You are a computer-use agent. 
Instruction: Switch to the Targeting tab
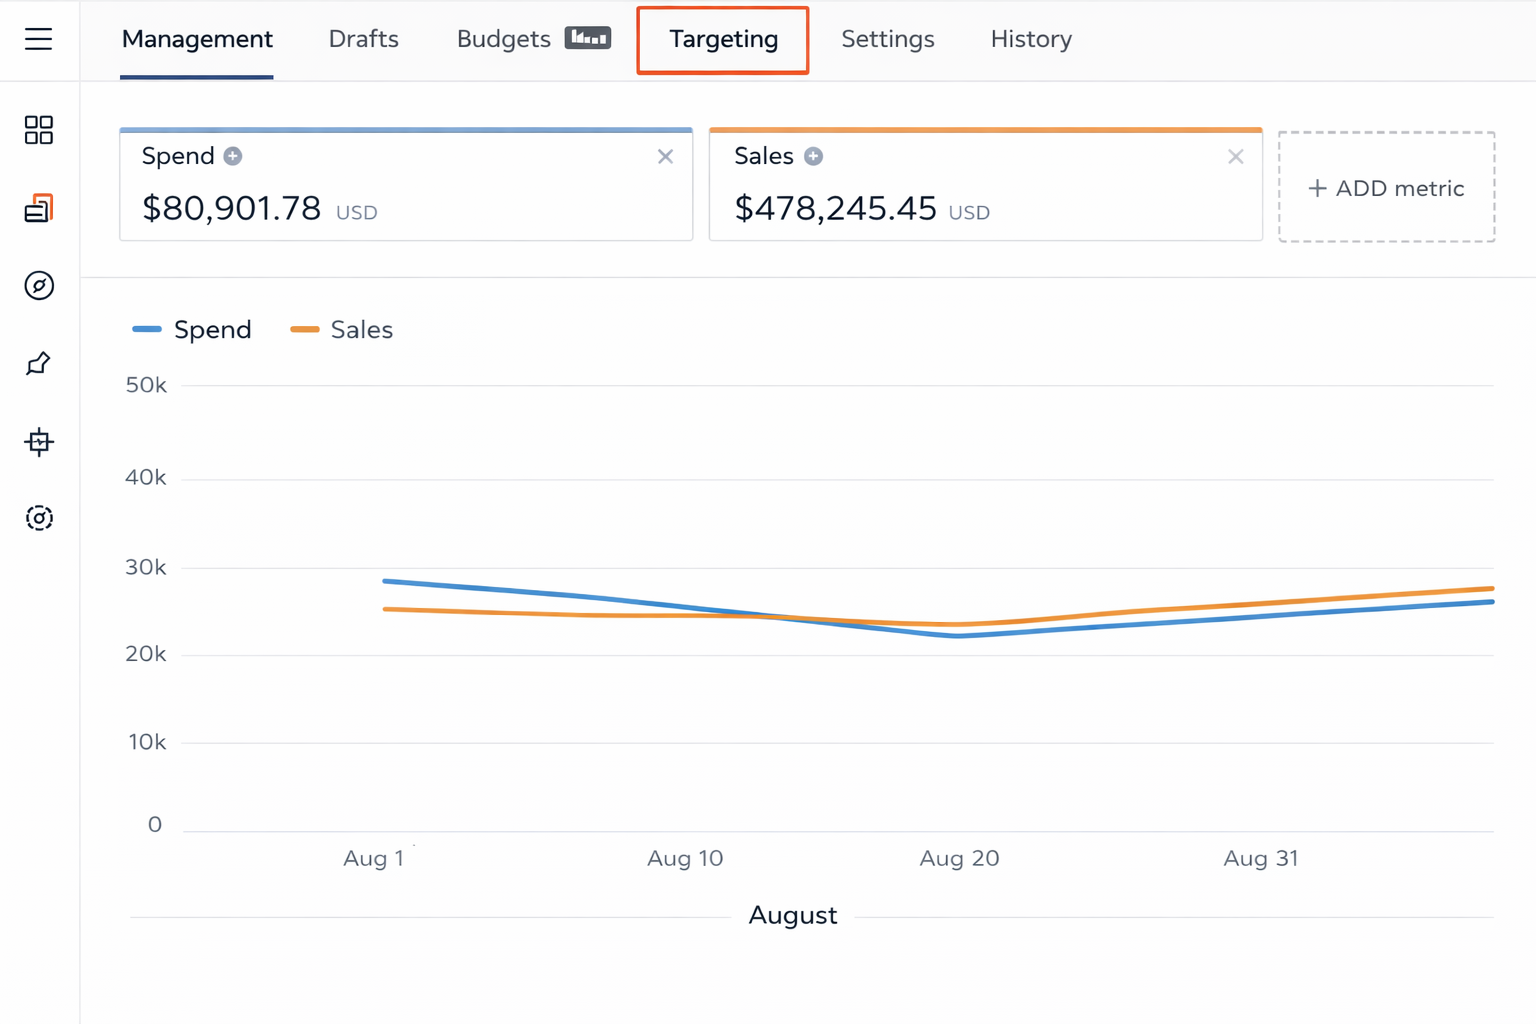coord(723,40)
